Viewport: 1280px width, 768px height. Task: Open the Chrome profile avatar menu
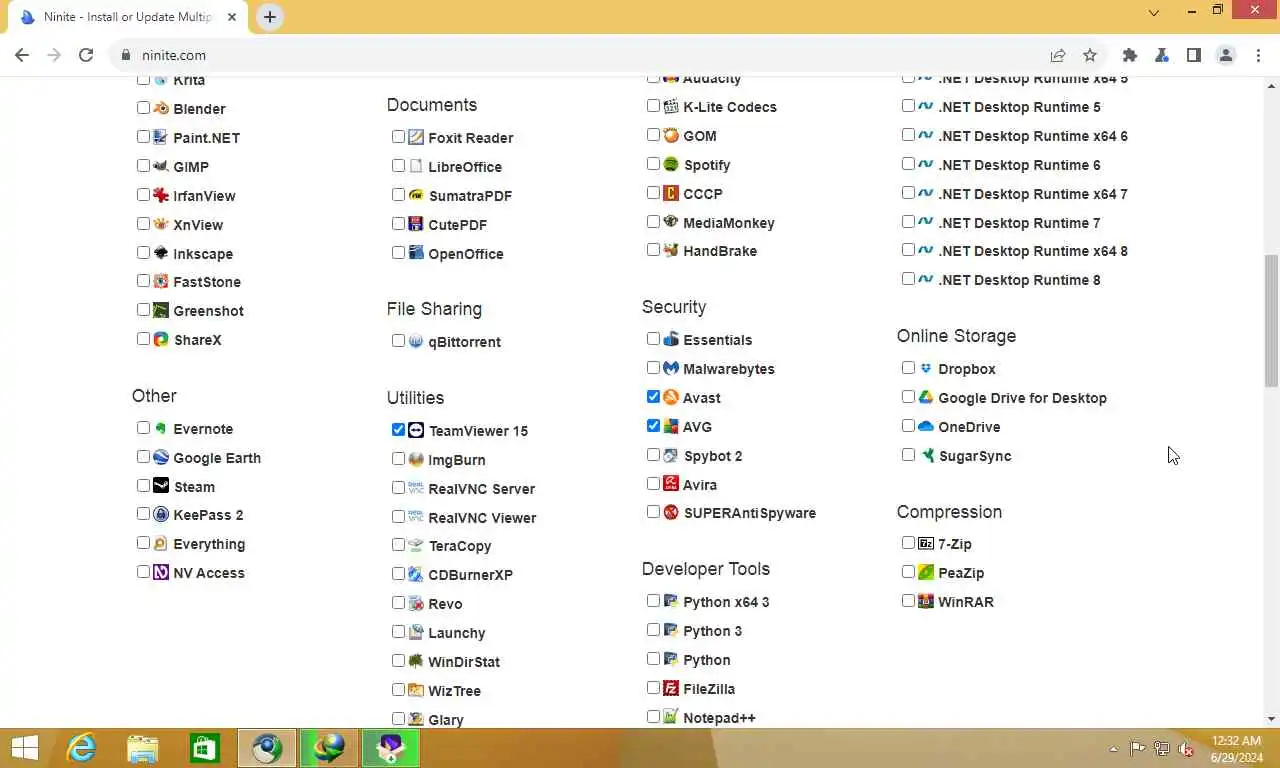(x=1226, y=55)
